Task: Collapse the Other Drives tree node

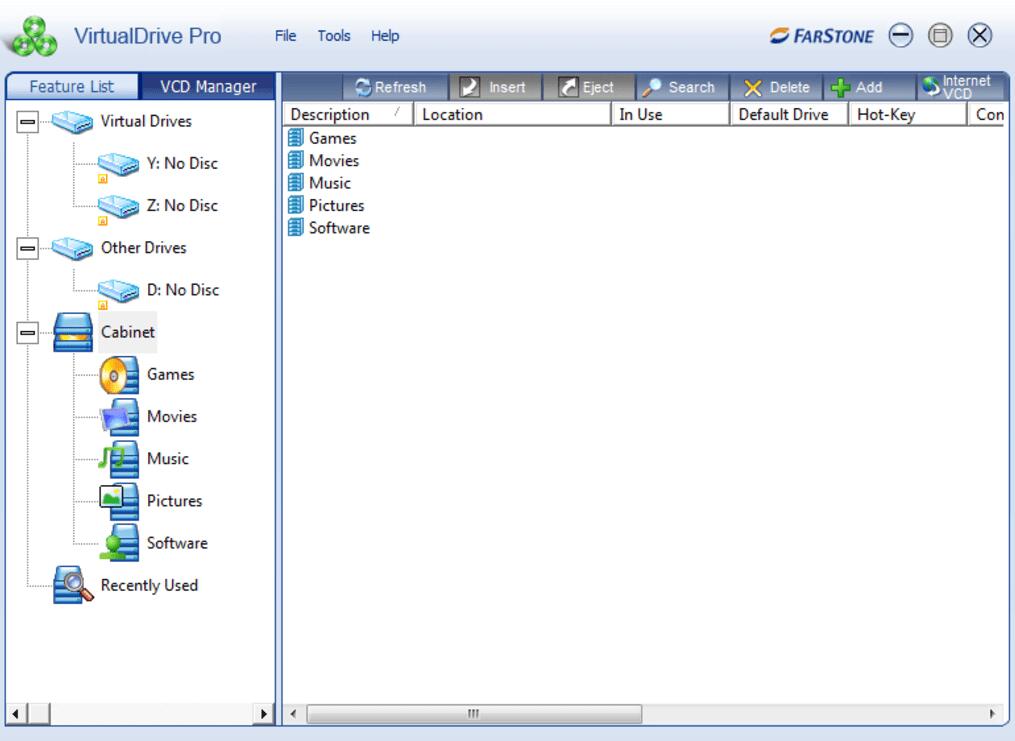Action: [27, 248]
